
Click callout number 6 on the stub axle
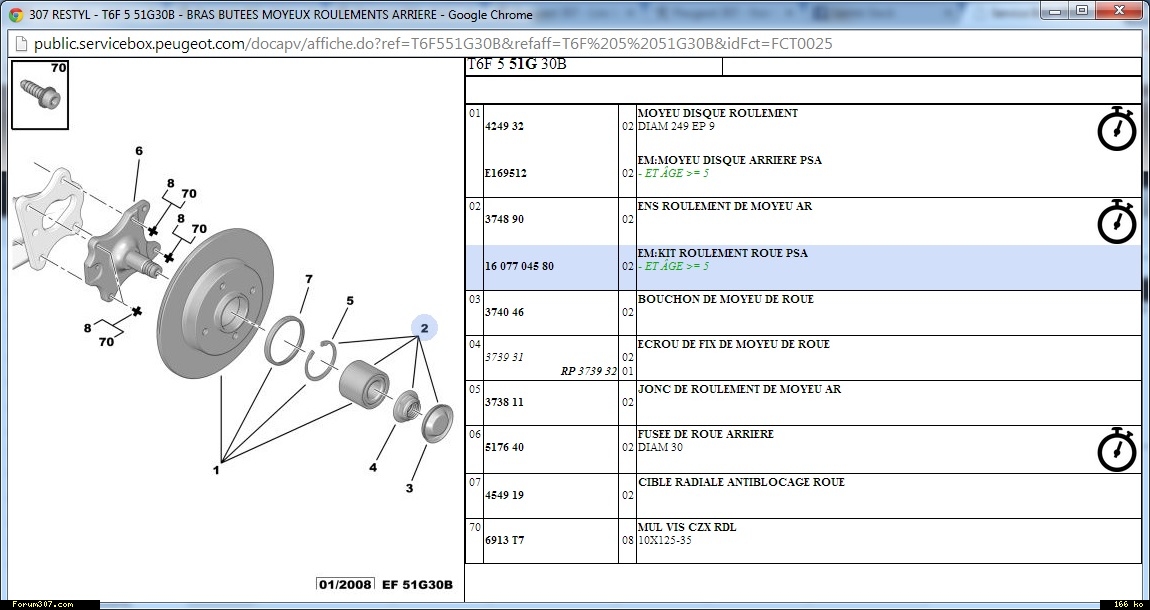[139, 151]
